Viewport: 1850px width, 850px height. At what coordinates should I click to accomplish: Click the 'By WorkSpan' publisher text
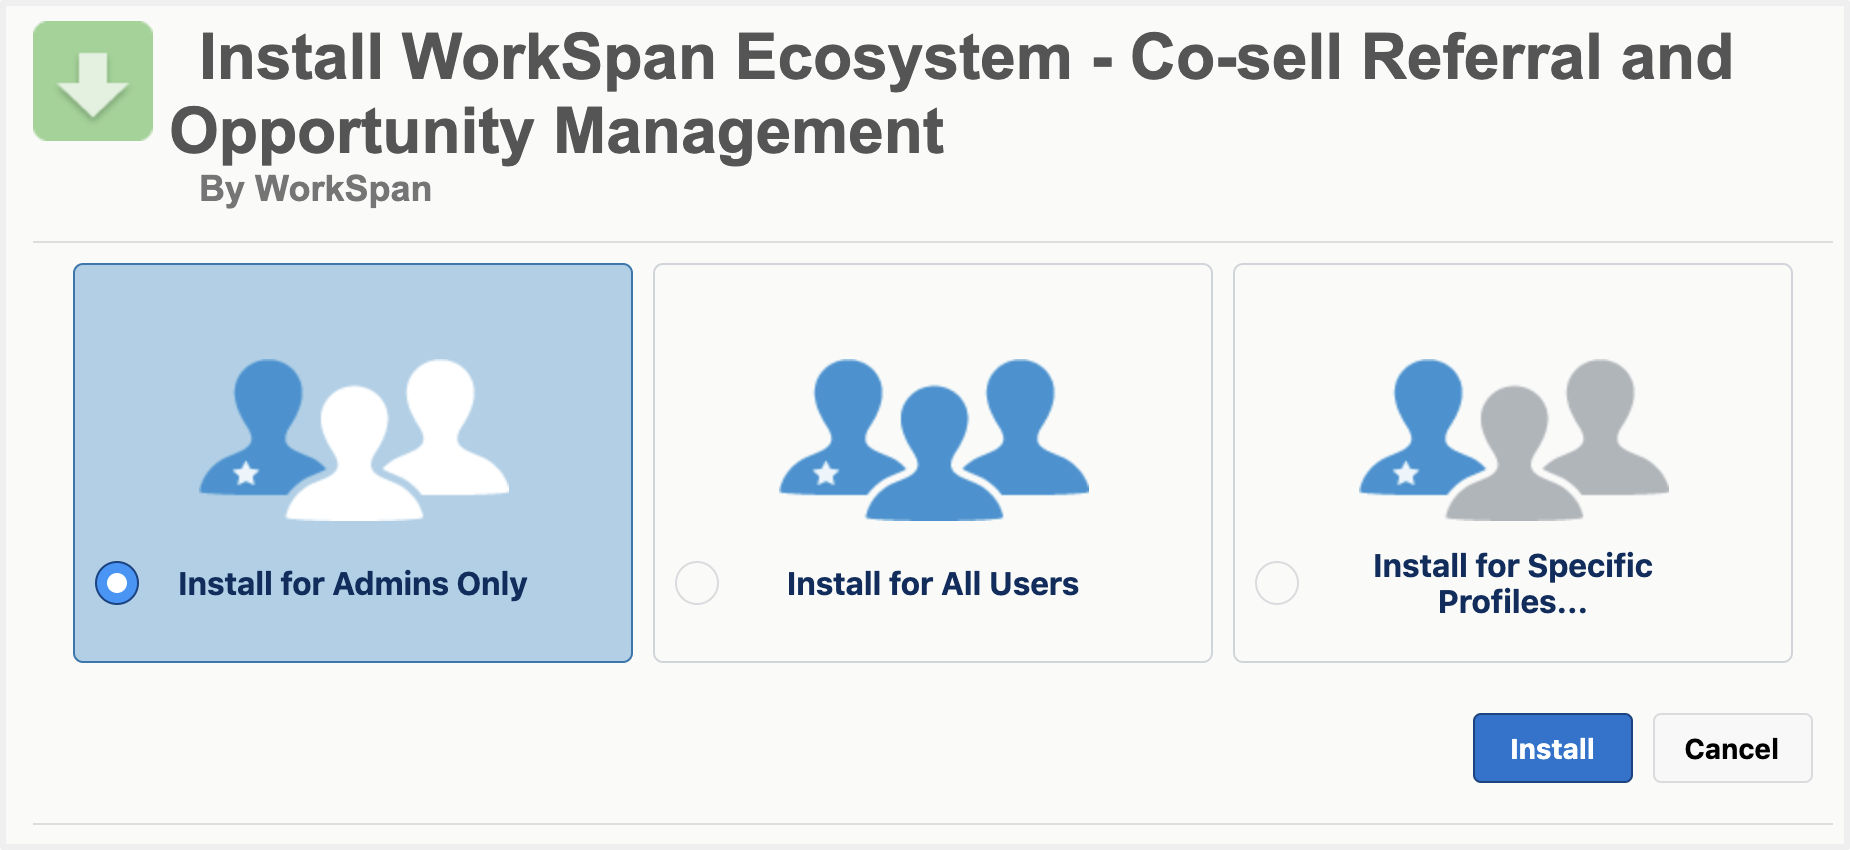tap(315, 189)
